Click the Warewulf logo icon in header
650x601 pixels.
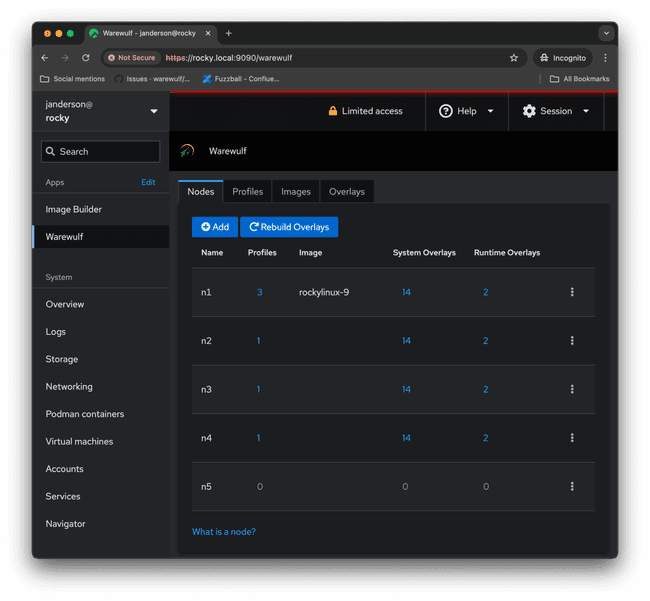pyautogui.click(x=187, y=151)
